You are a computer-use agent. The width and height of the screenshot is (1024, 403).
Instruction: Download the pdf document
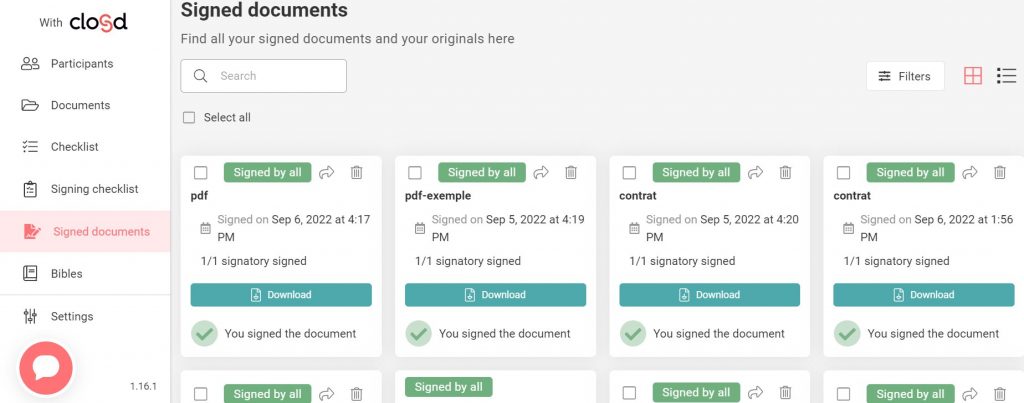281,295
